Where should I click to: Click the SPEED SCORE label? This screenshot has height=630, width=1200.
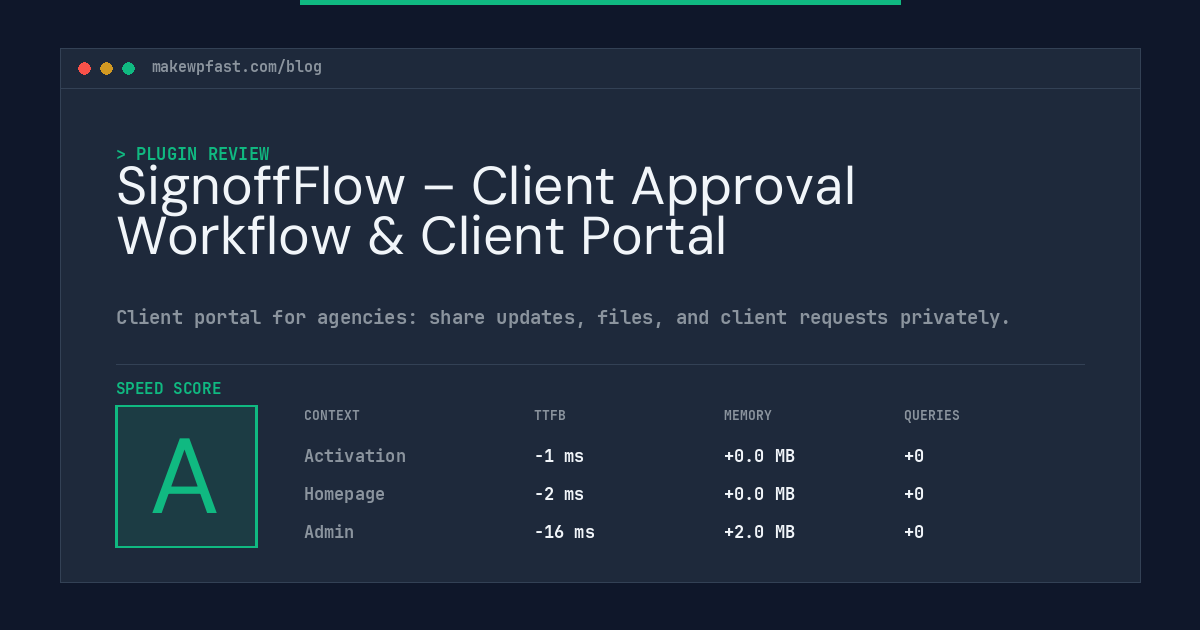click(169, 389)
